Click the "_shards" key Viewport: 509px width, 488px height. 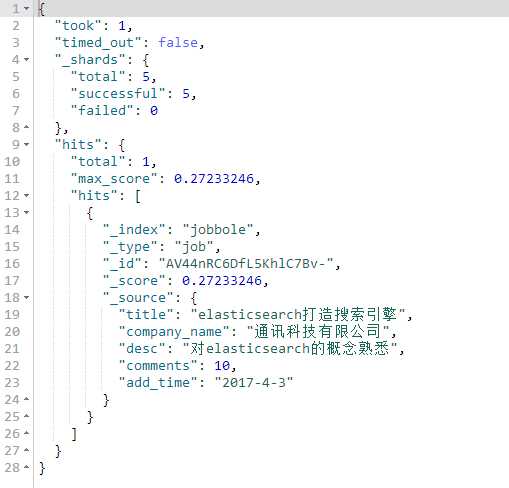(90, 60)
